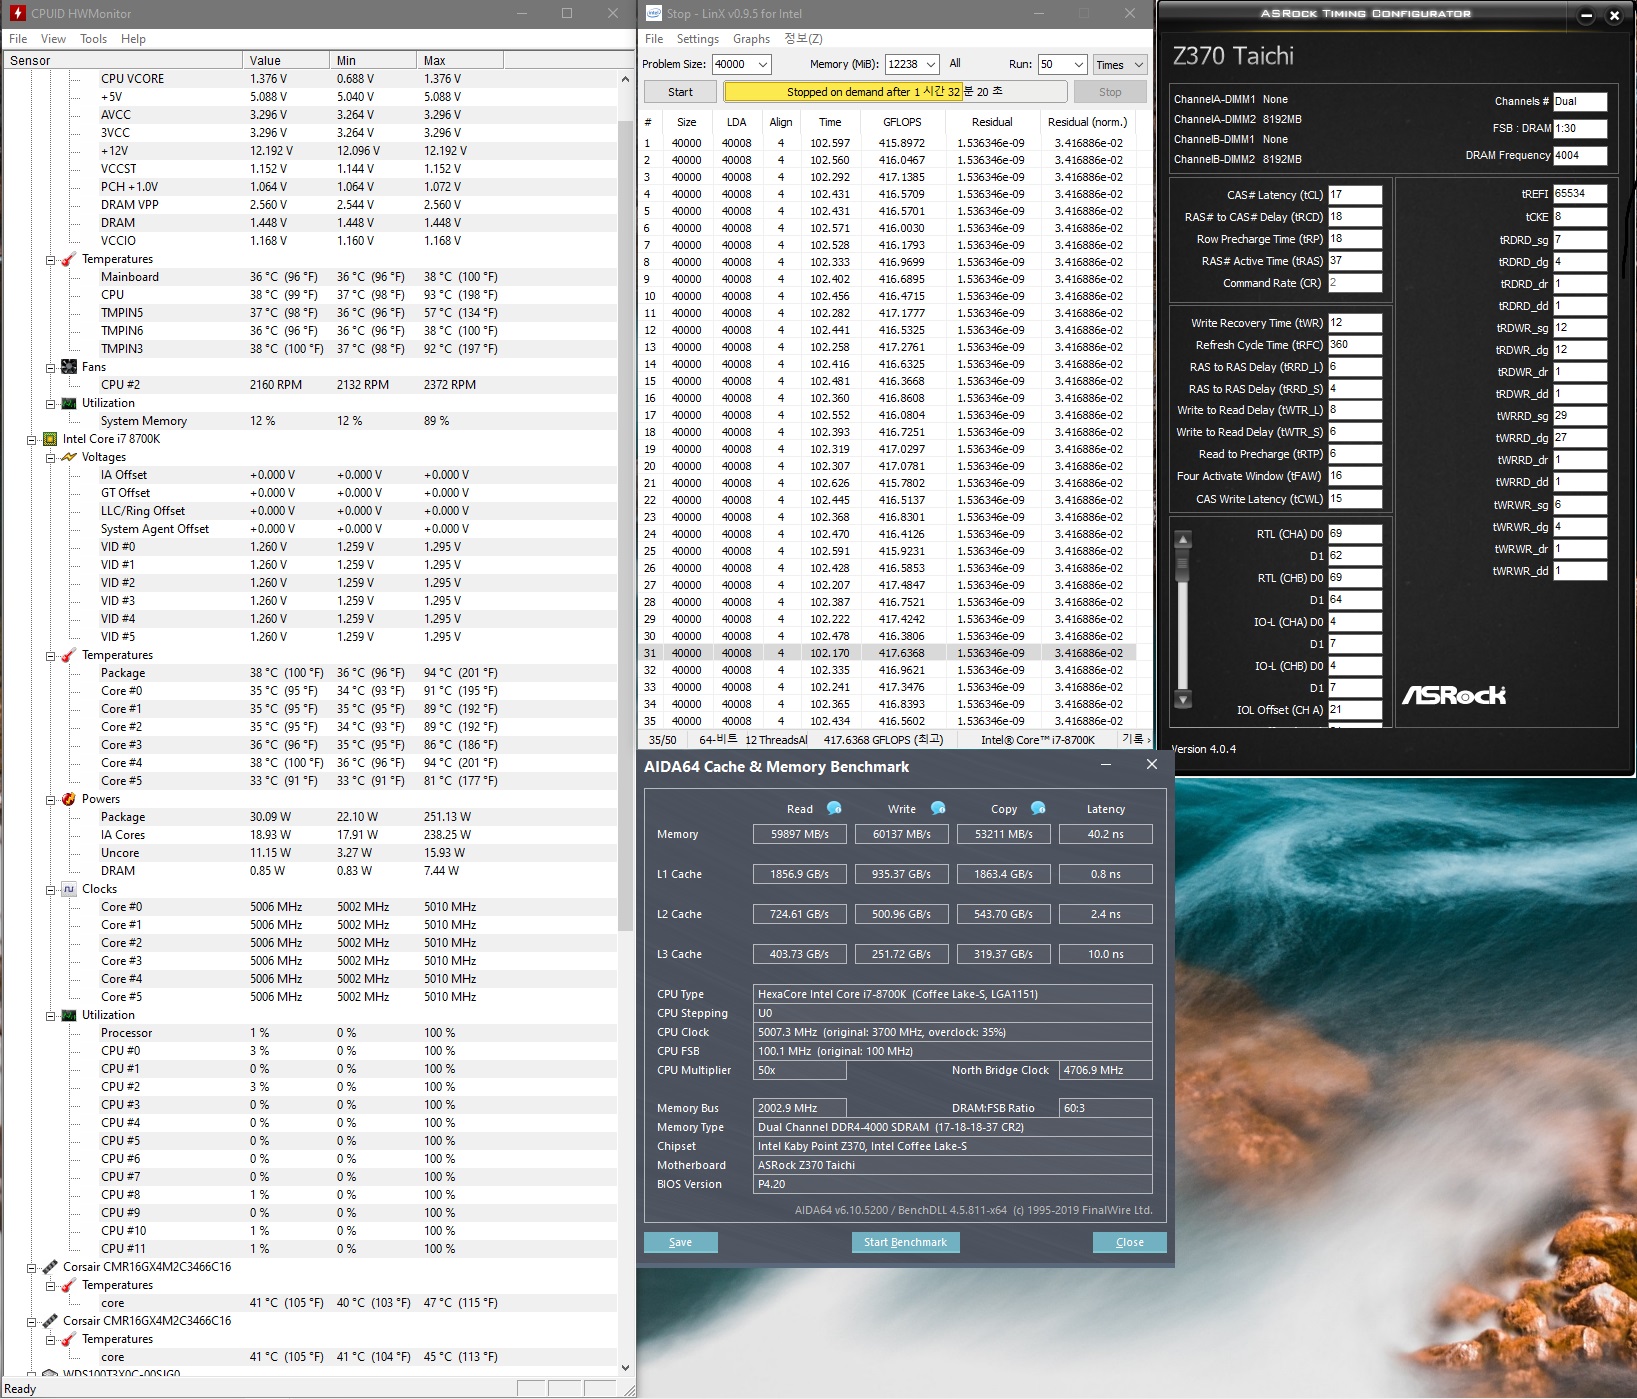Viewport: 1637px width, 1399px height.
Task: Click the Voltages lightning icon under i7 8700K
Action: click(69, 457)
